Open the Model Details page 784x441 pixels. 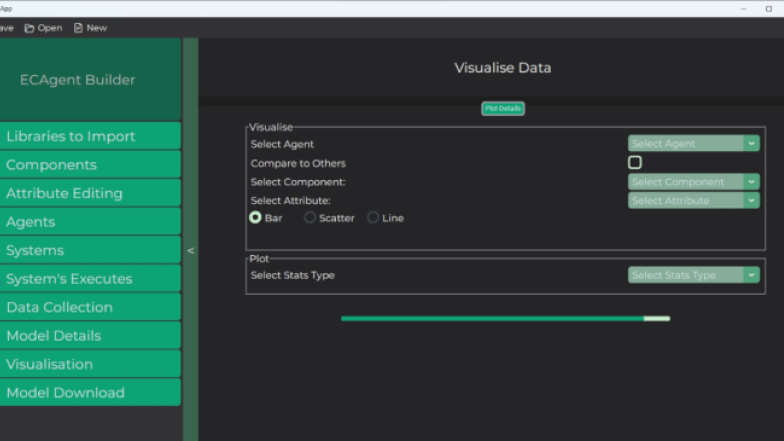click(90, 336)
